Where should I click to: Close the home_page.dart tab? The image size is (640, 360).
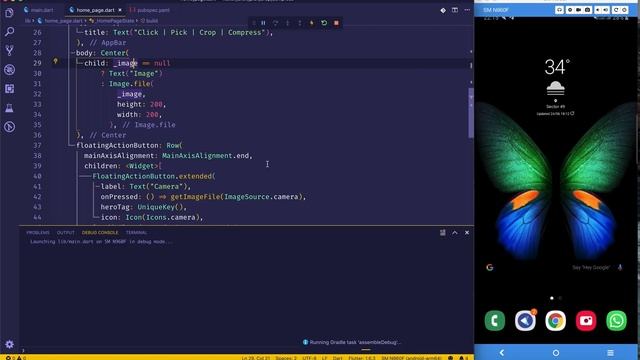[120, 10]
